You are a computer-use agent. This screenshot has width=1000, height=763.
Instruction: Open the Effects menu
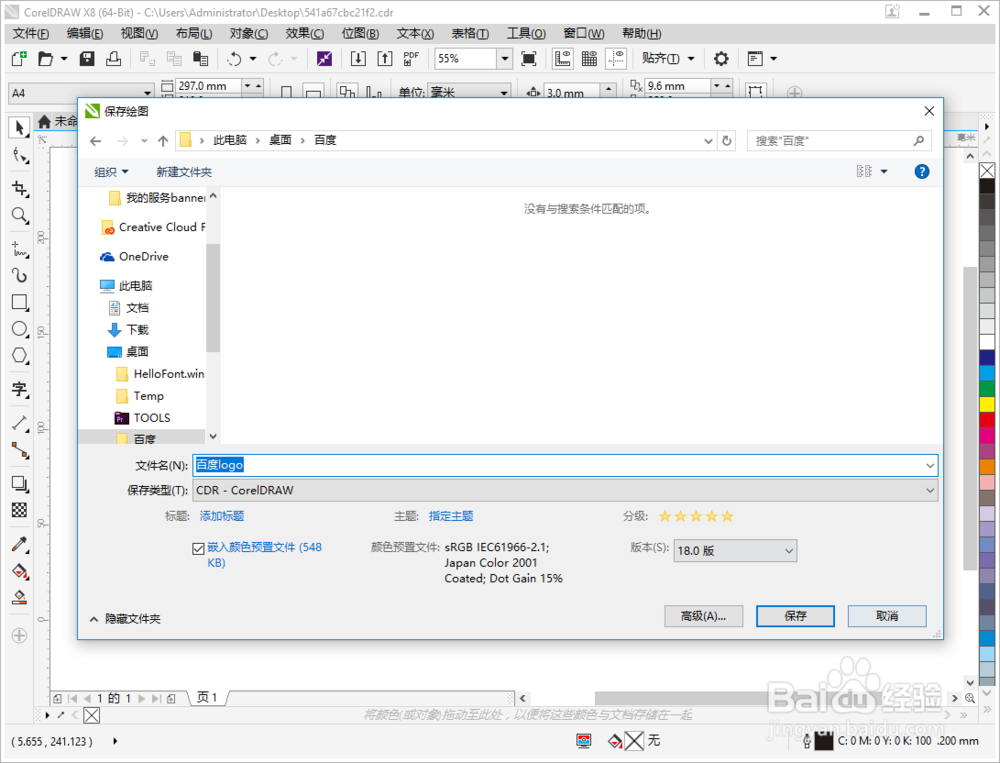click(305, 34)
